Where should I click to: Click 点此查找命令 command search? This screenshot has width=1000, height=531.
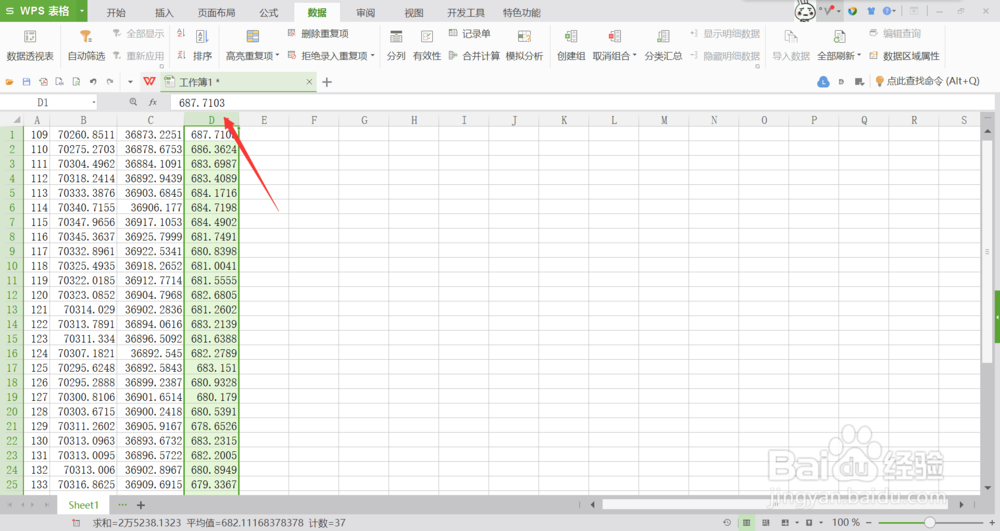[x=927, y=81]
